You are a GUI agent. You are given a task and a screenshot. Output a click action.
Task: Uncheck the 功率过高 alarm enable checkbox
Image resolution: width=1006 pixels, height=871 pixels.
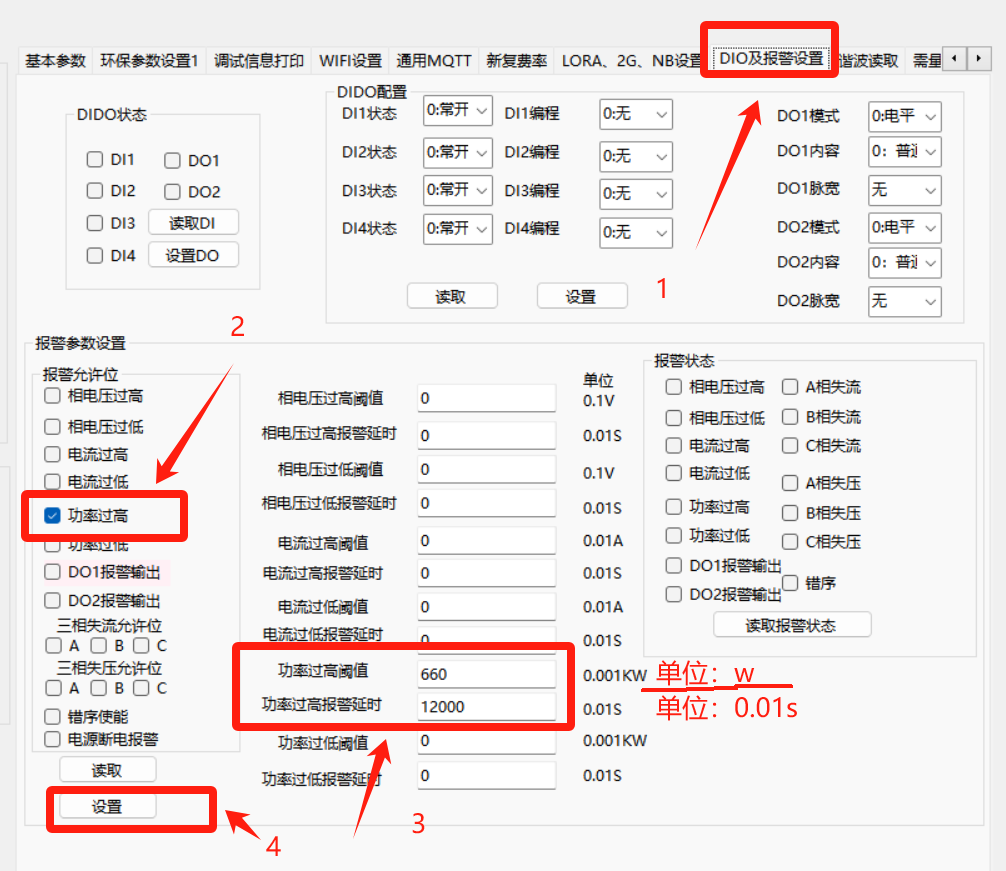(53, 516)
